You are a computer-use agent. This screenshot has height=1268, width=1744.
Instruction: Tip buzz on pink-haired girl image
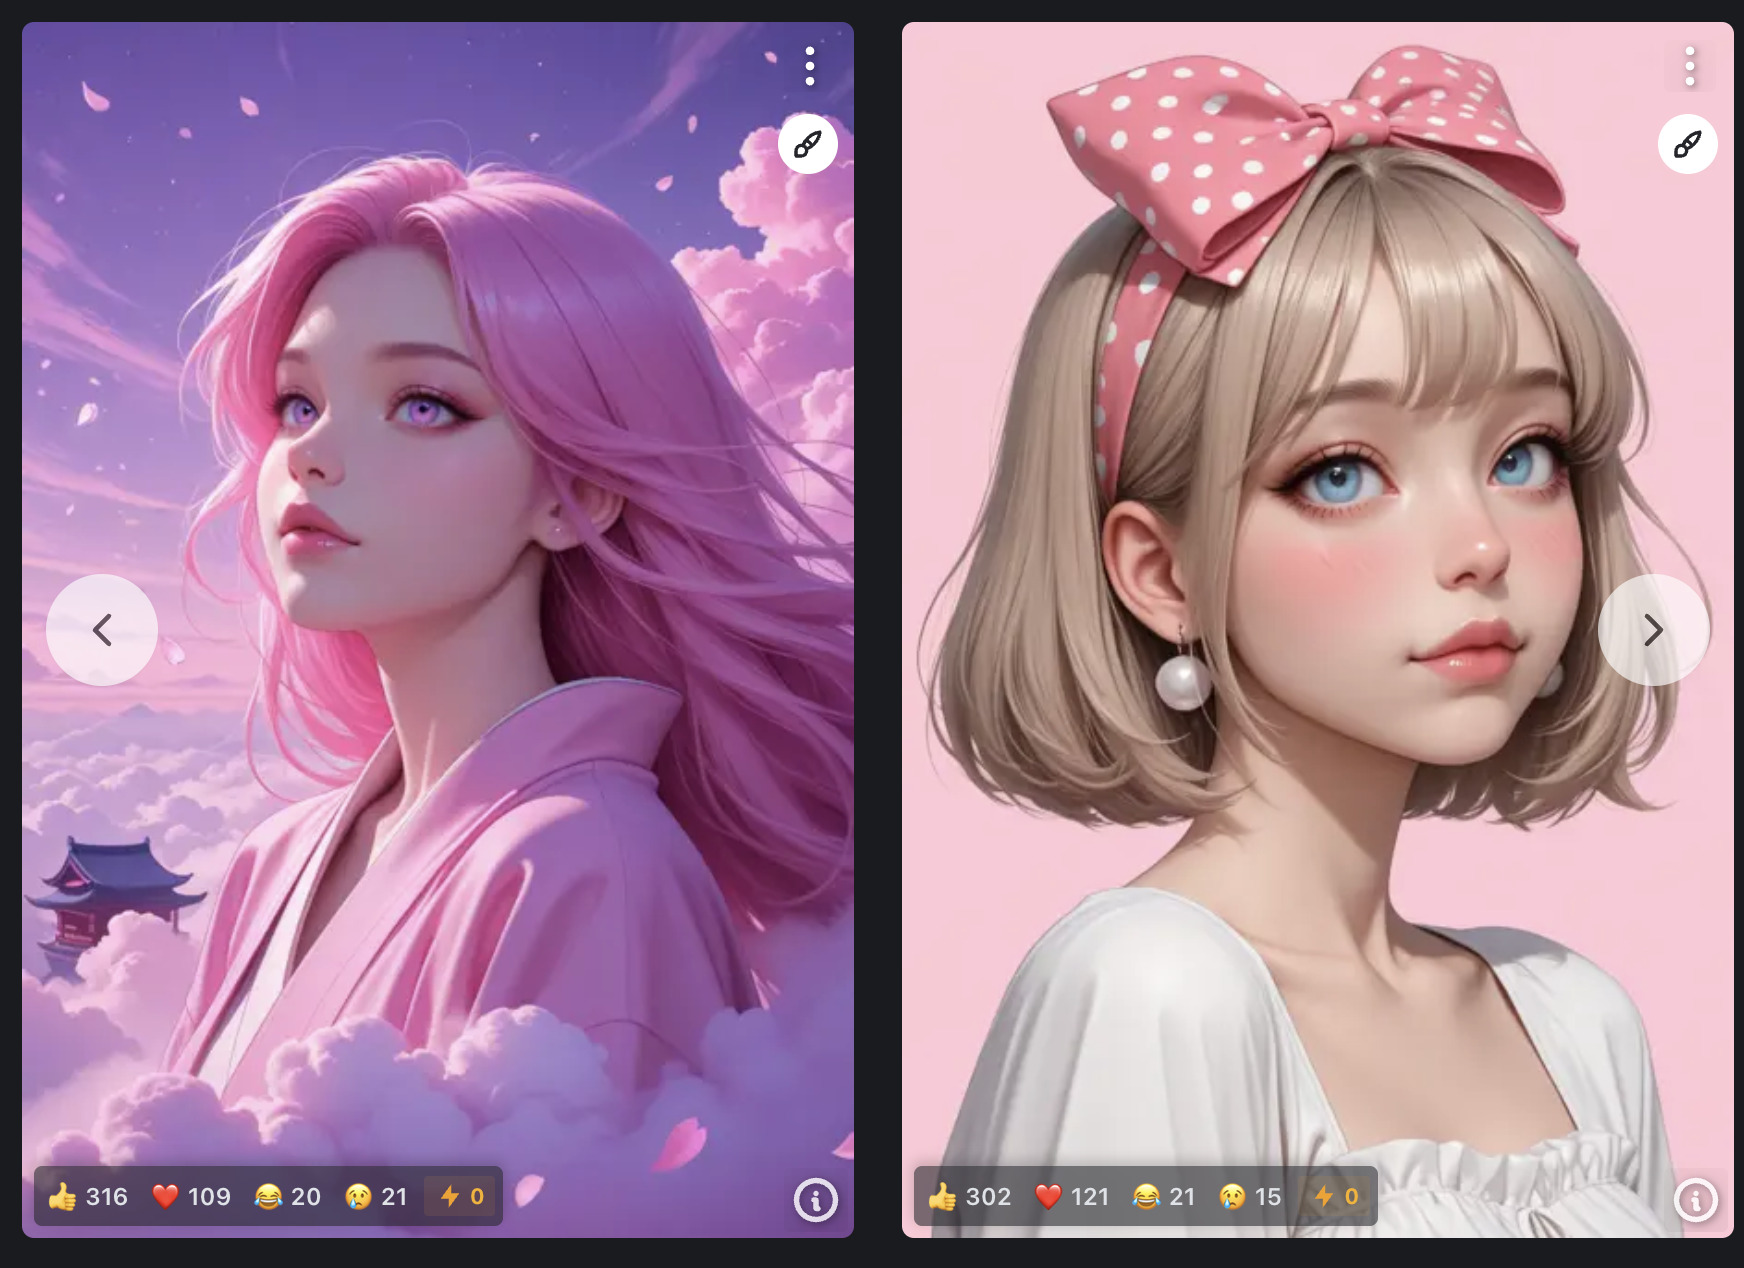tap(462, 1196)
